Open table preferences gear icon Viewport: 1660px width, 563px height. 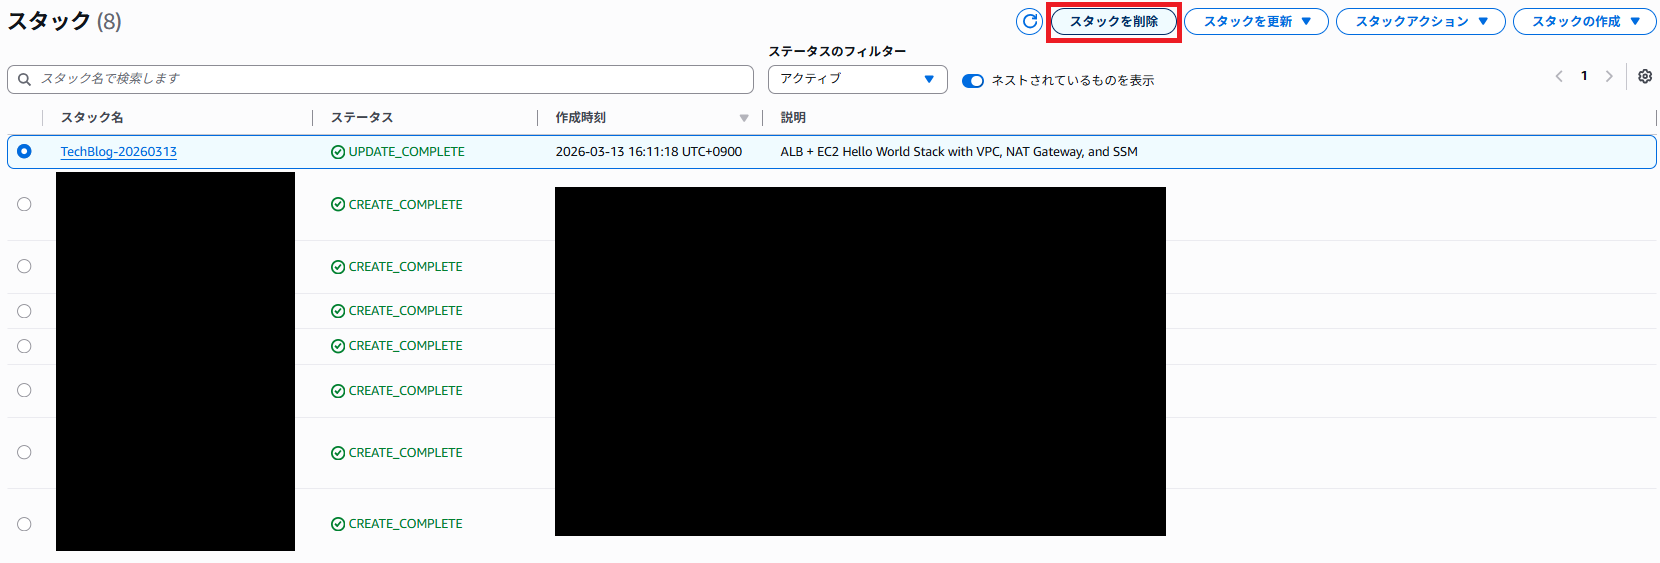pyautogui.click(x=1645, y=76)
